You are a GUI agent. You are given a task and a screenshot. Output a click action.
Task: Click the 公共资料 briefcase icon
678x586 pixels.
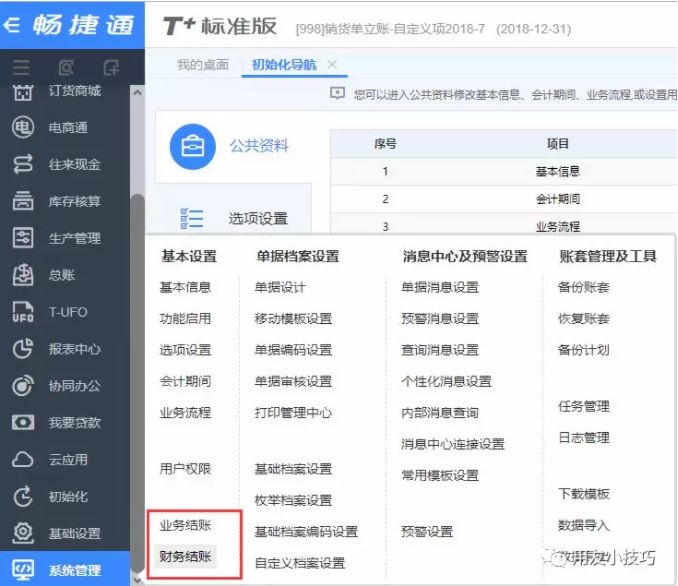[192, 146]
